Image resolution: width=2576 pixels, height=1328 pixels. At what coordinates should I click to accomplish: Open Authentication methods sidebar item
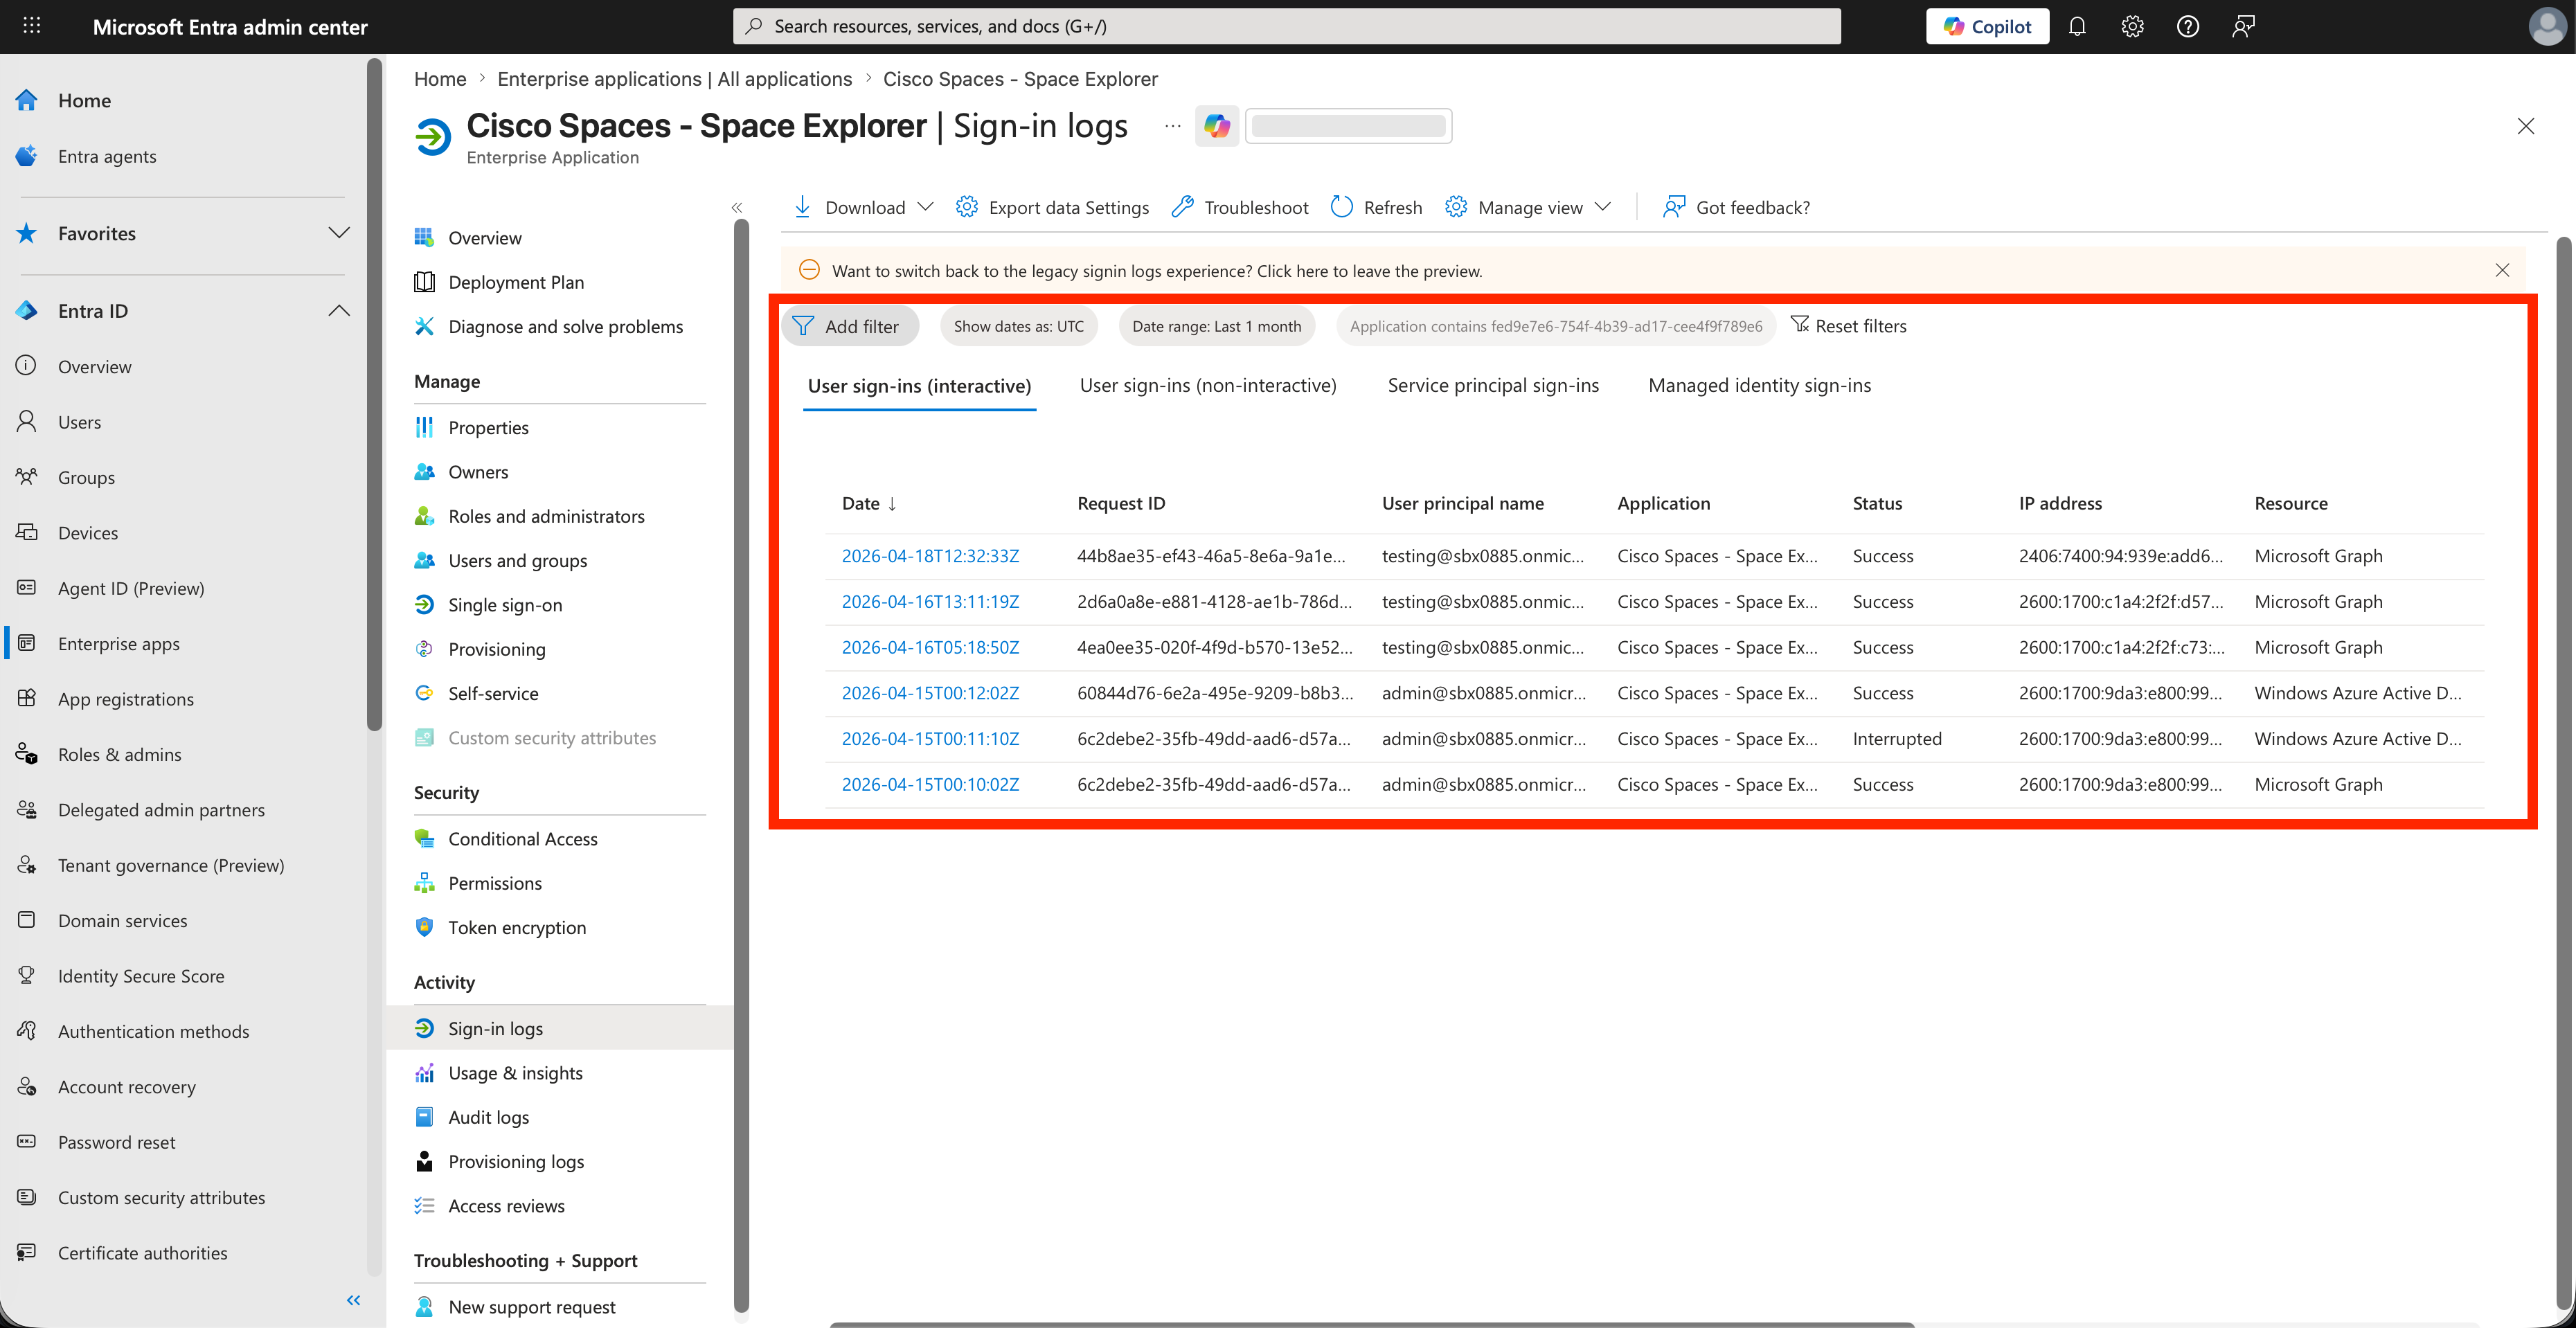pos(153,1031)
